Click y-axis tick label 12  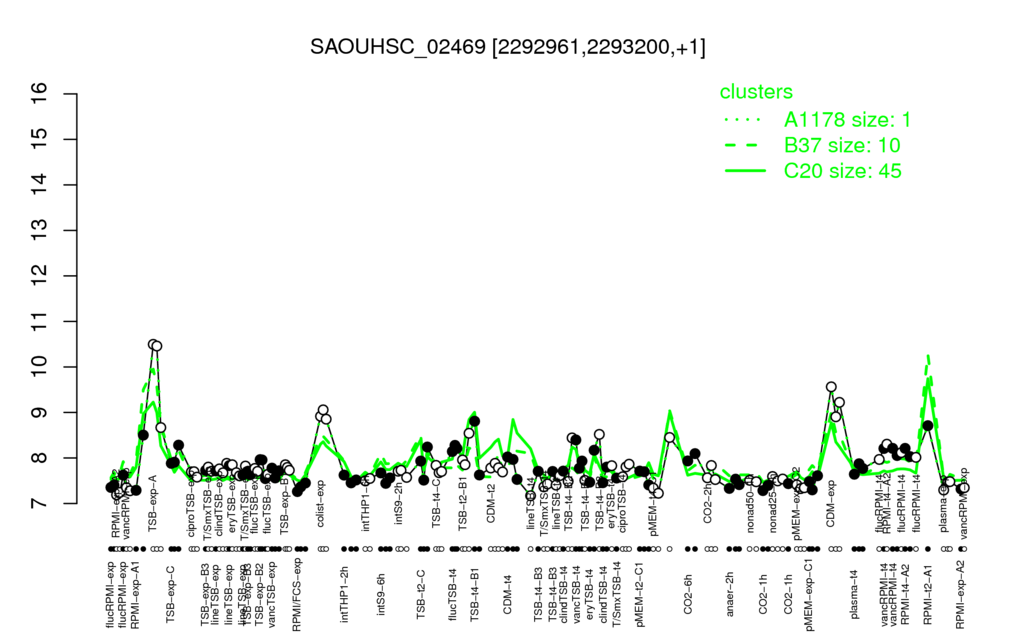39,276
